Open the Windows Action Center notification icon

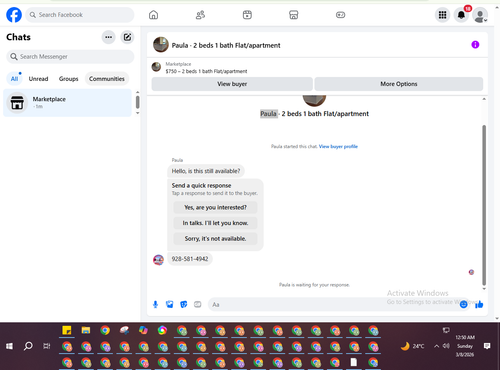[x=487, y=346]
